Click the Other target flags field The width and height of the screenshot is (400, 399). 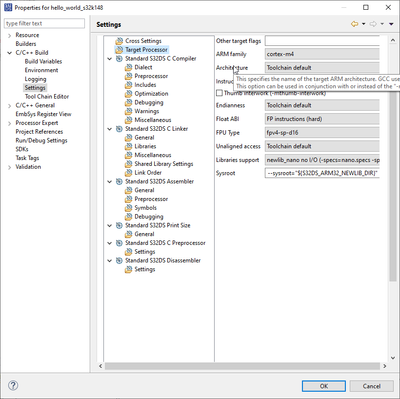(322, 41)
